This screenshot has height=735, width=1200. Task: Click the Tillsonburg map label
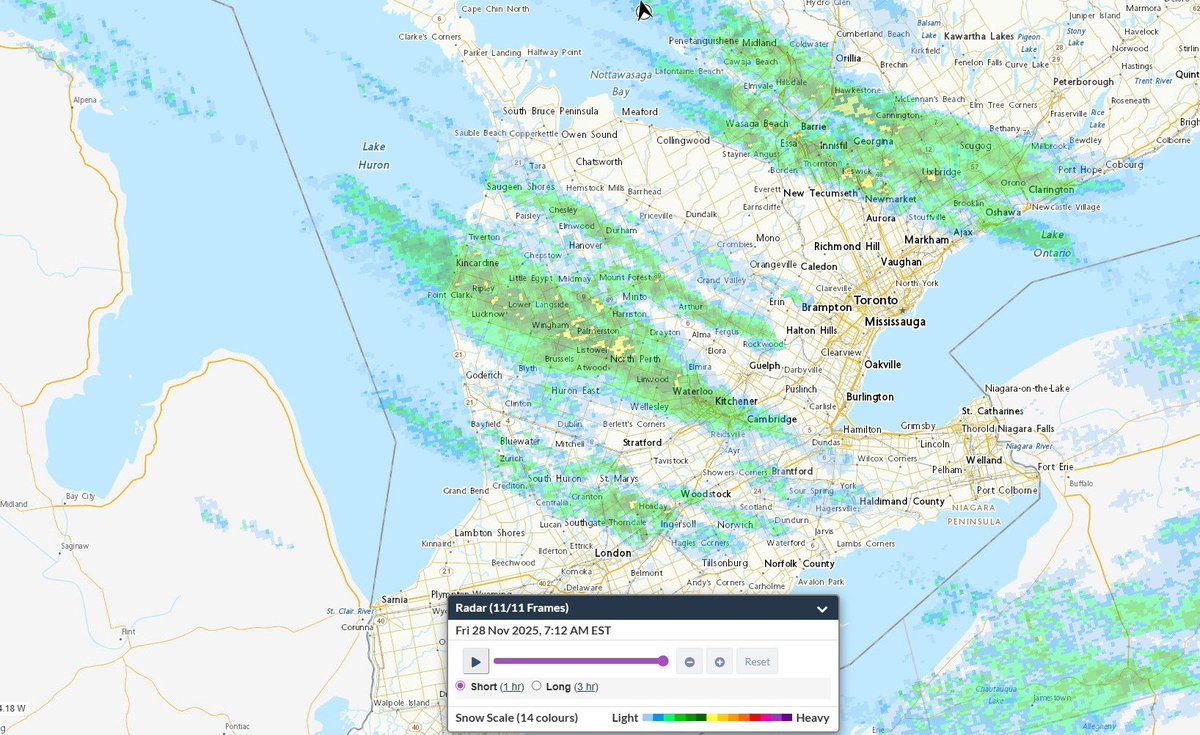coord(725,563)
